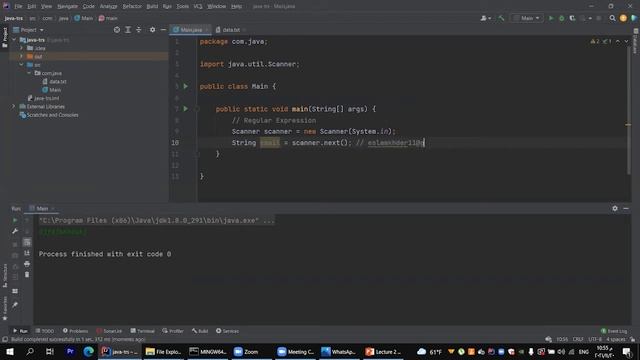
Task: Collapse the java-trs project root
Action: click(14, 40)
